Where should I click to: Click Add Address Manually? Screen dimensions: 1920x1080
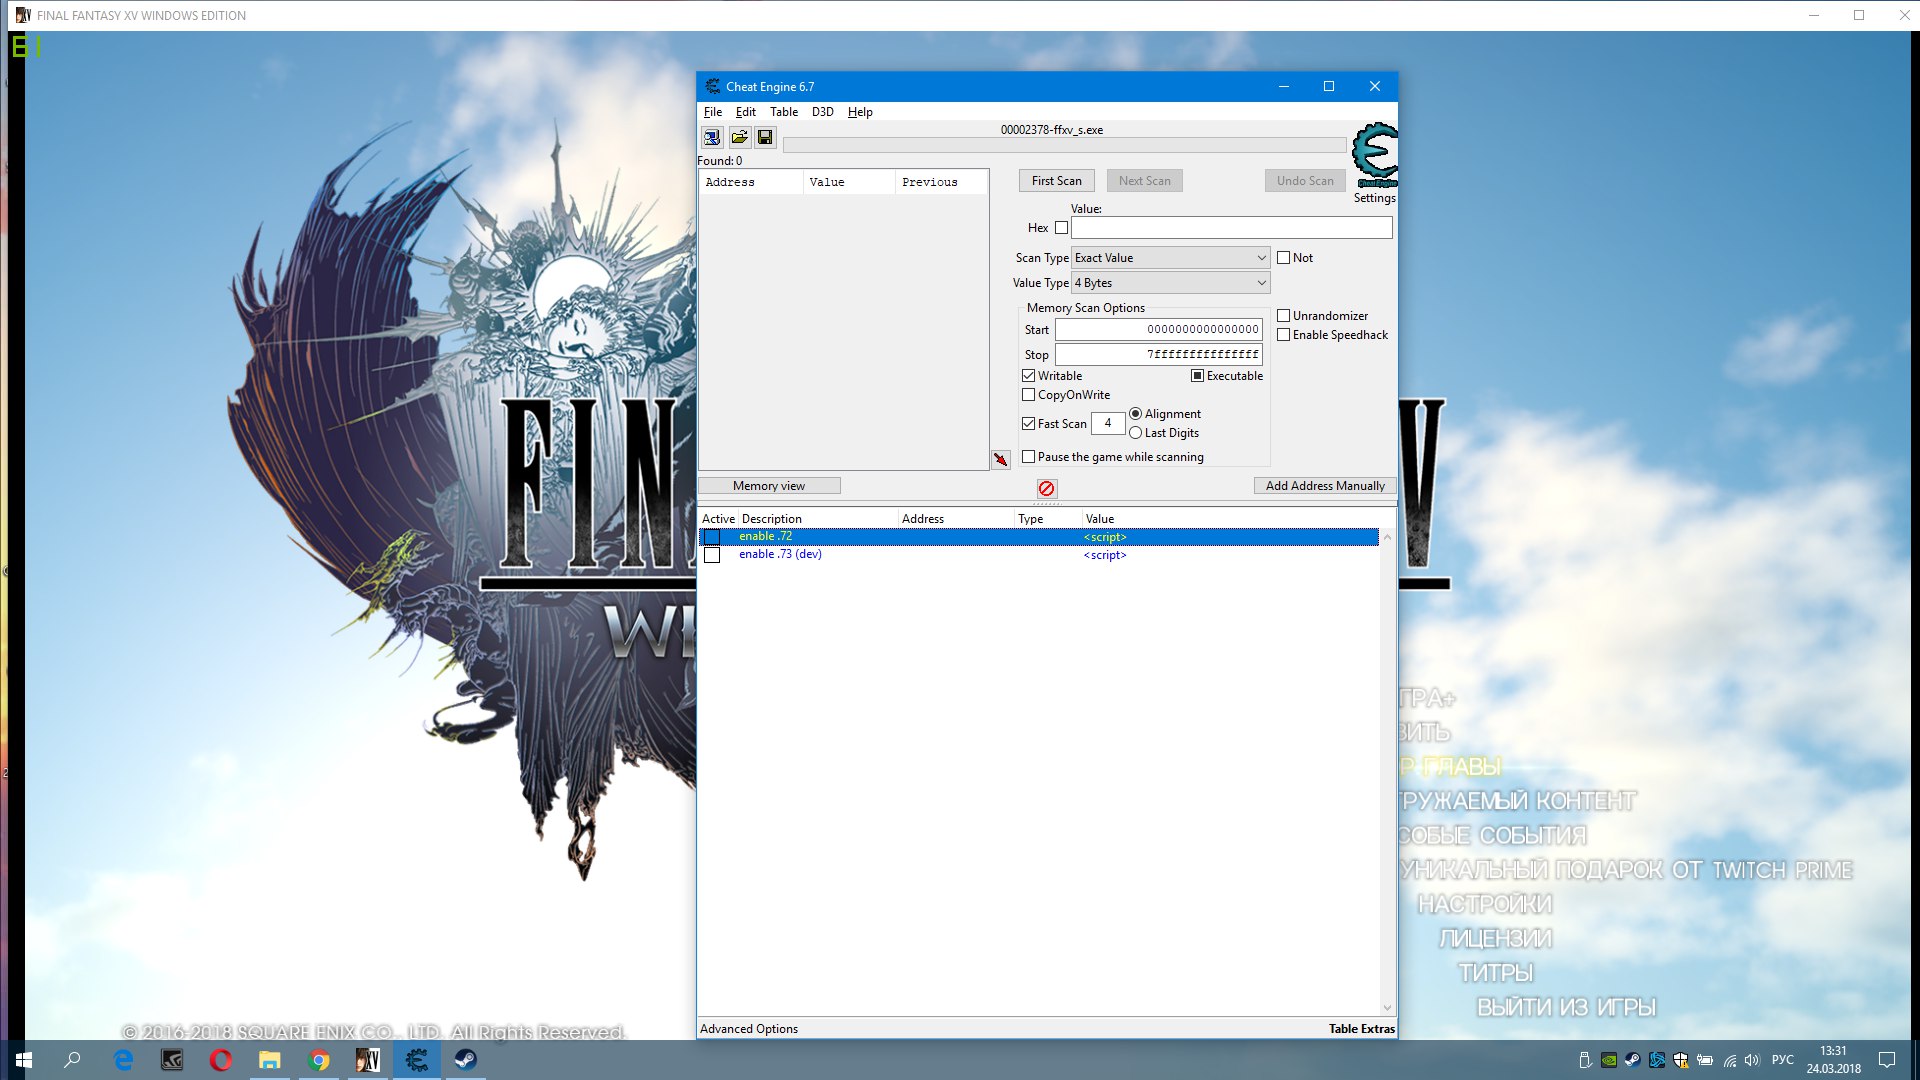[1325, 486]
